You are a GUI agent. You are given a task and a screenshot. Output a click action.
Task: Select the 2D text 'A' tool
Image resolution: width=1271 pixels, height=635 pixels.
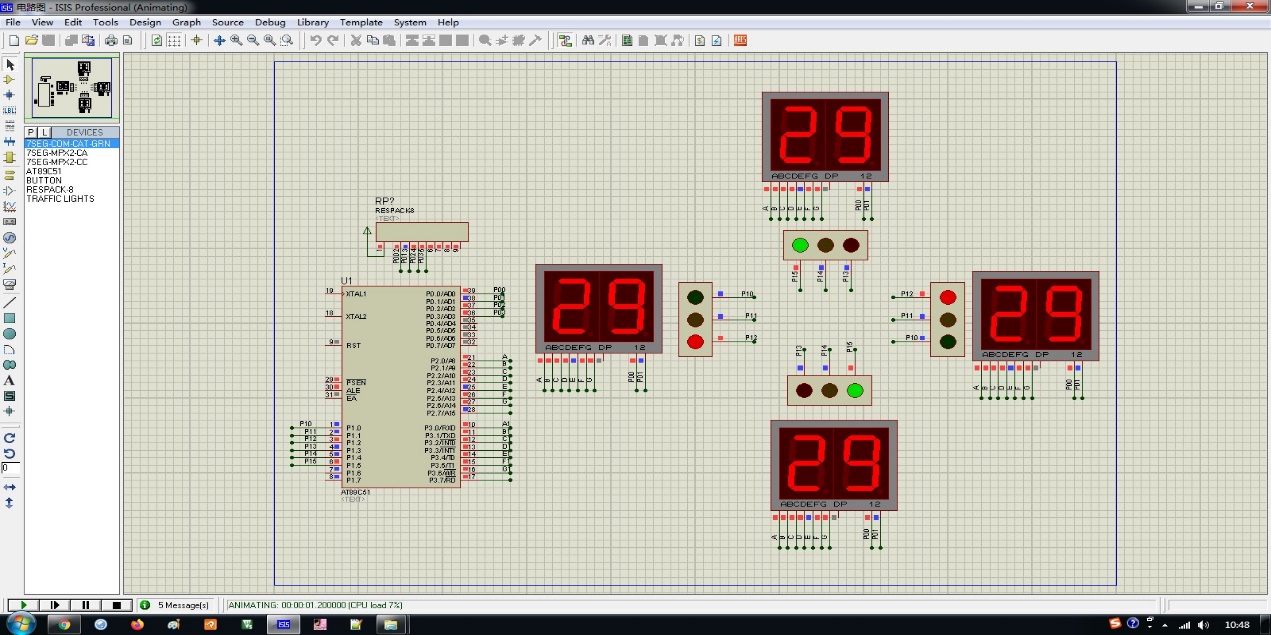point(10,380)
